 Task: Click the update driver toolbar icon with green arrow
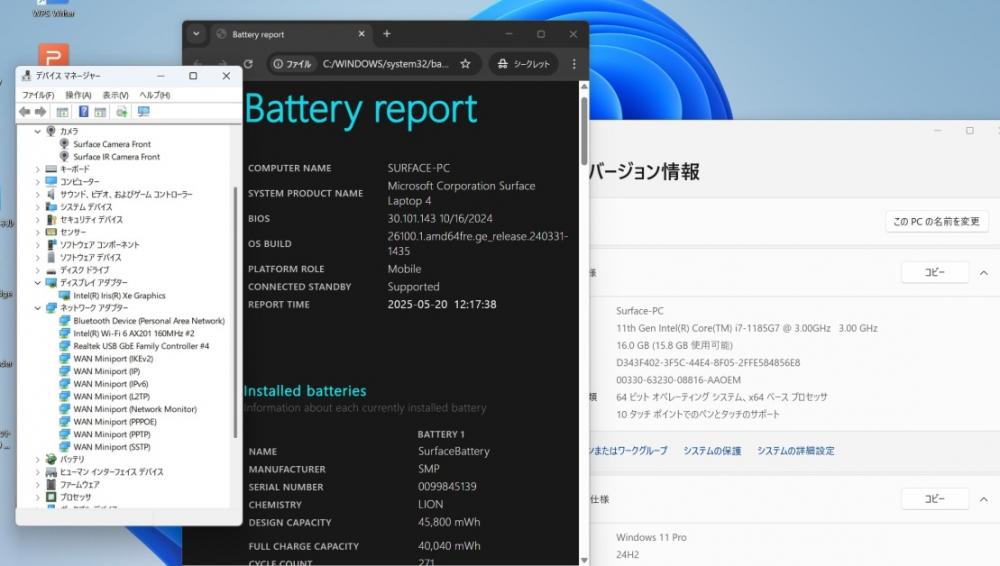pyautogui.click(x=121, y=112)
